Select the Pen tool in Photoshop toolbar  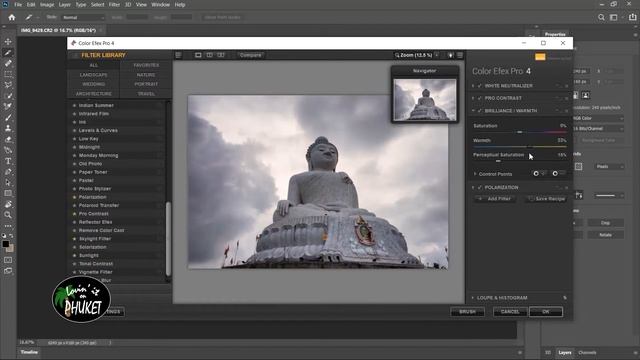point(8,172)
